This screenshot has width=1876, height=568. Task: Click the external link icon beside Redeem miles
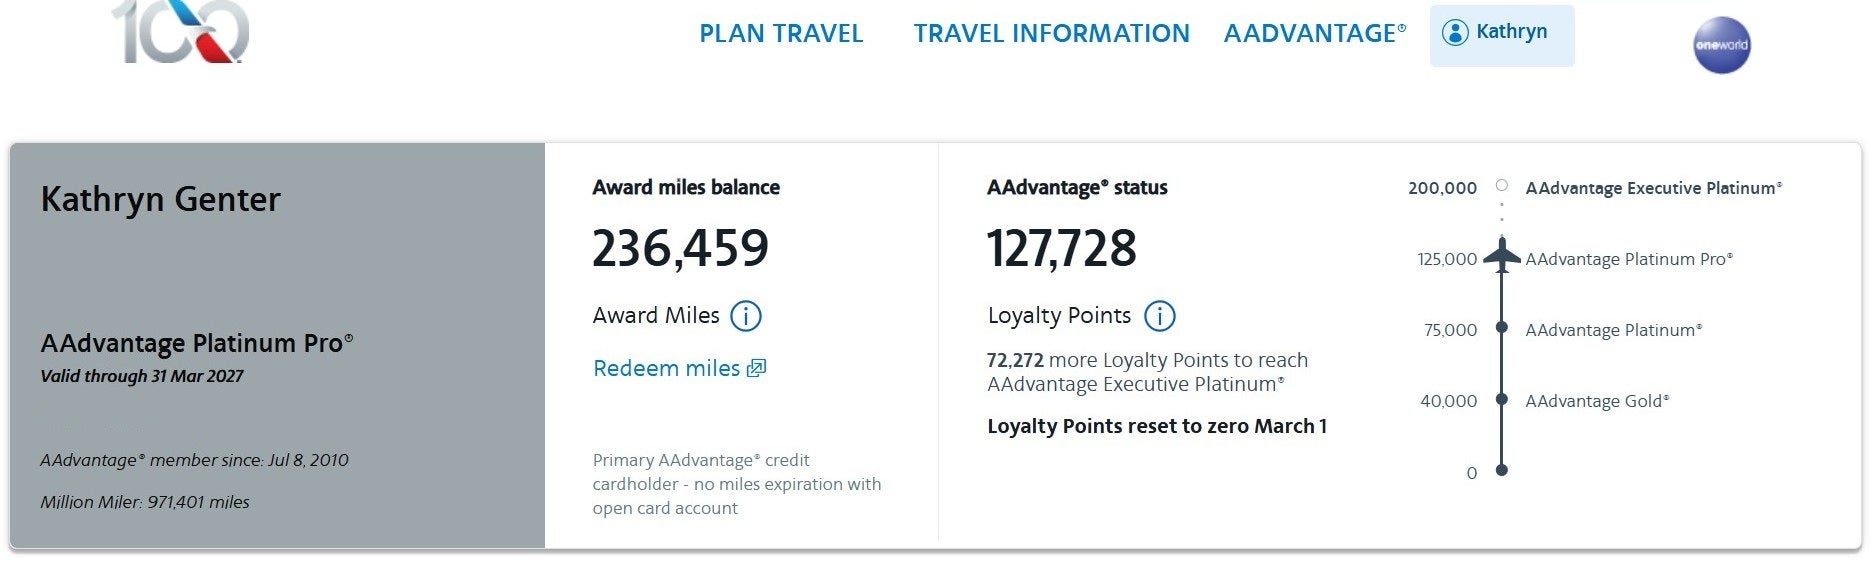(757, 368)
